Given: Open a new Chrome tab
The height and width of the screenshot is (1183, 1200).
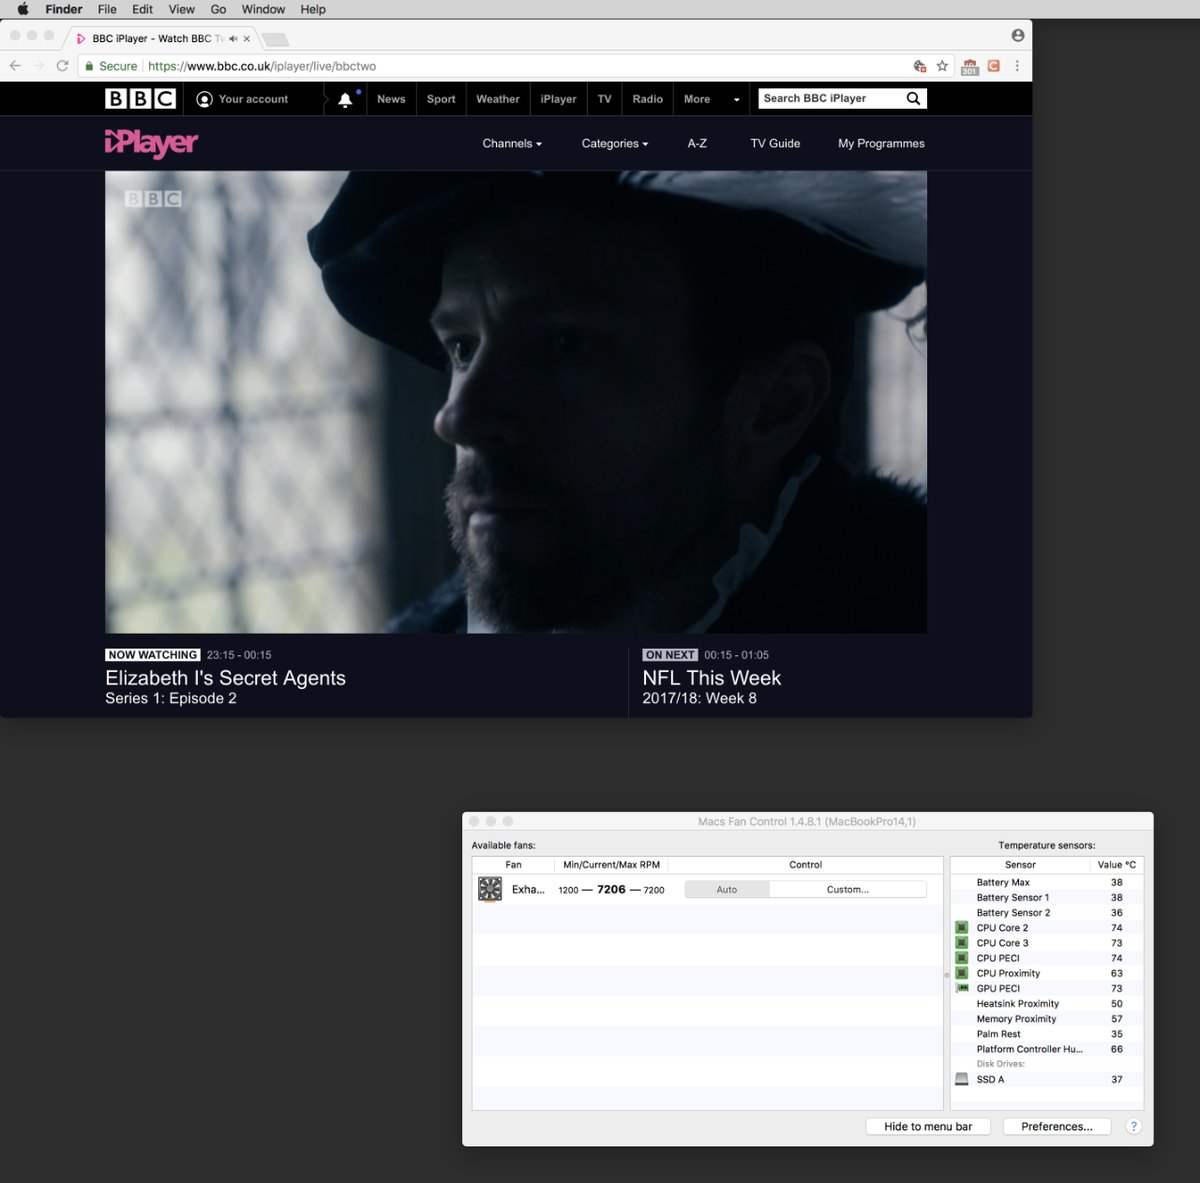Looking at the screenshot, I should (276, 39).
